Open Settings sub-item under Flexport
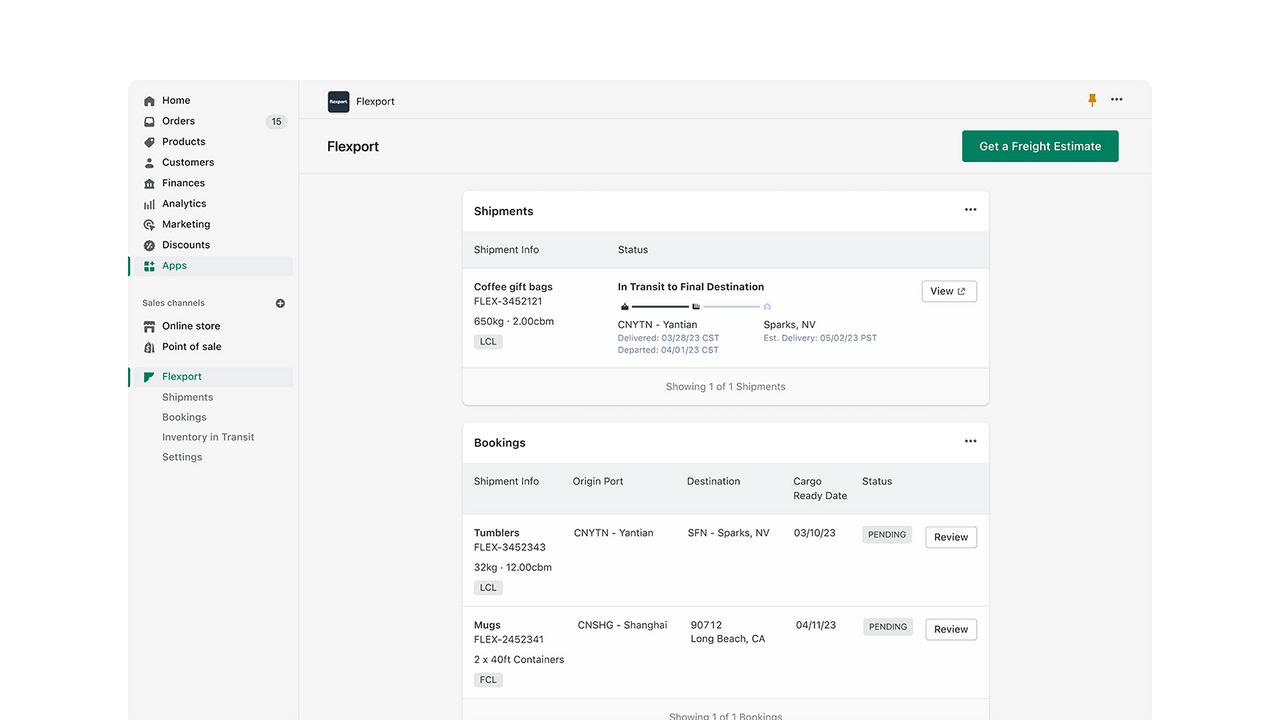 click(182, 457)
